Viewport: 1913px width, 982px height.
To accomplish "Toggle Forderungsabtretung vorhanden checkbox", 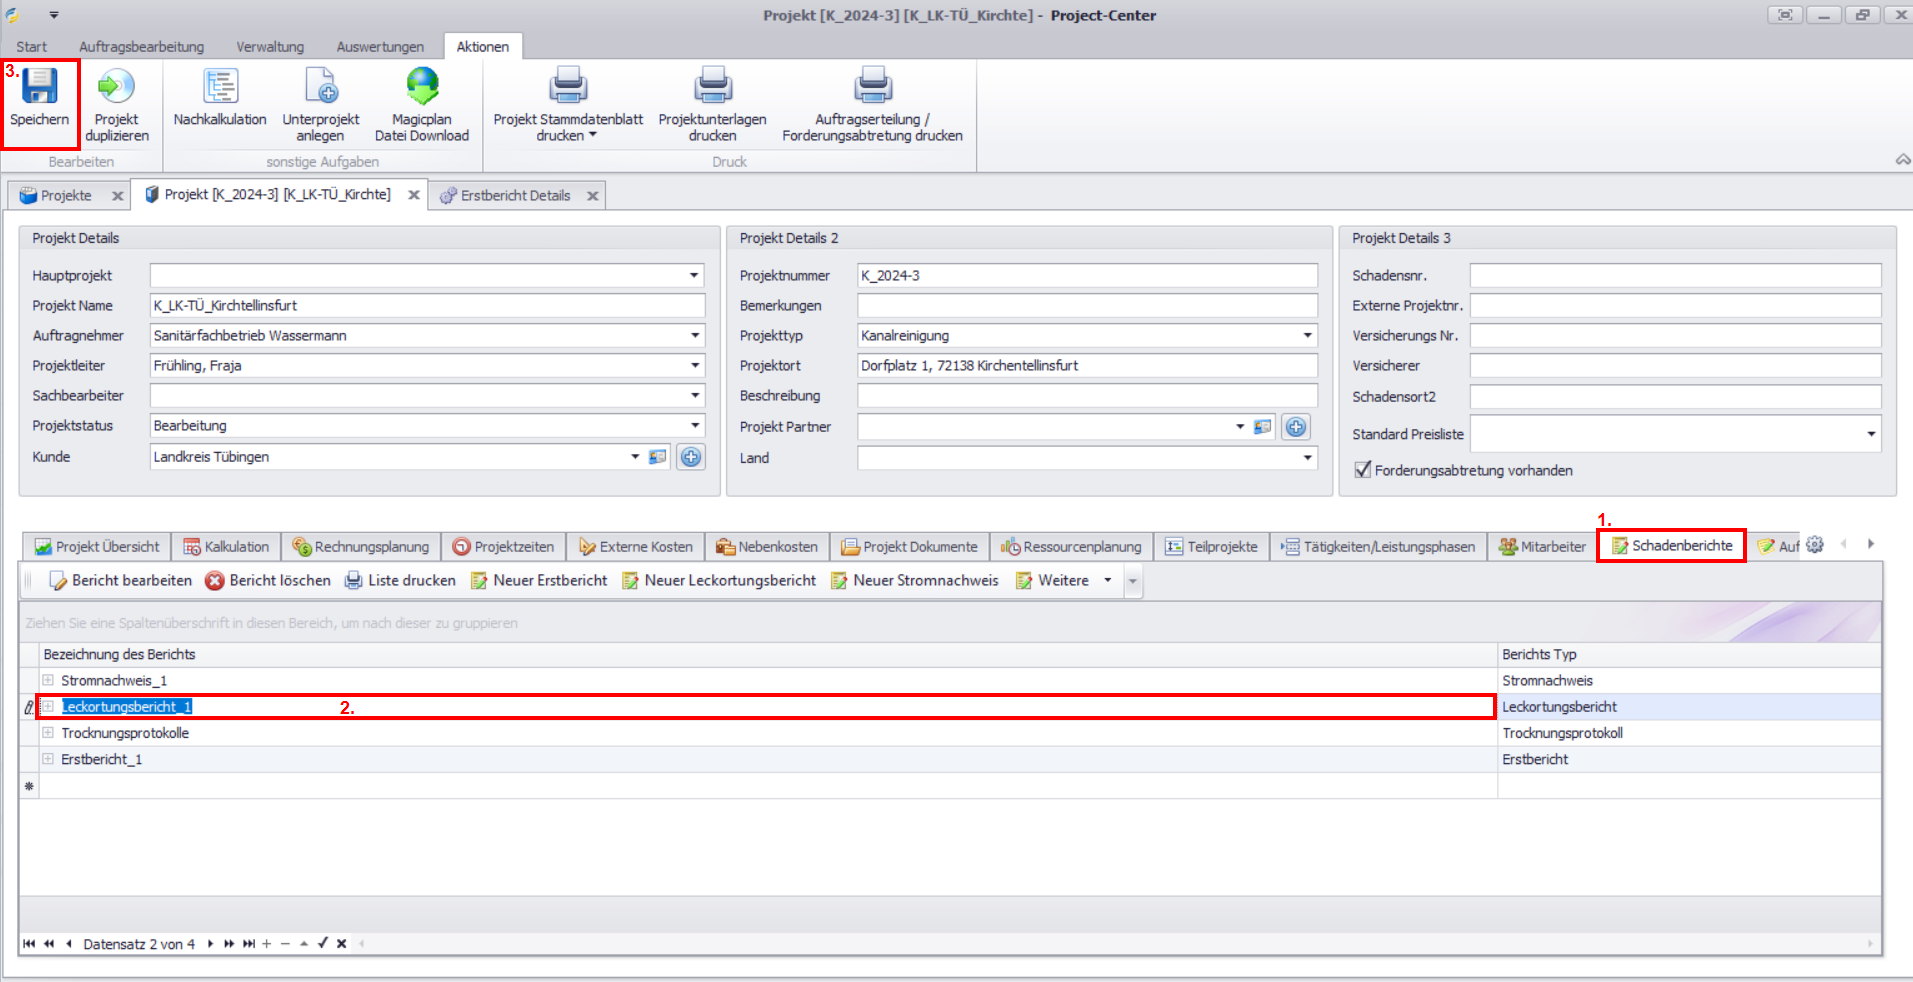I will [1362, 470].
